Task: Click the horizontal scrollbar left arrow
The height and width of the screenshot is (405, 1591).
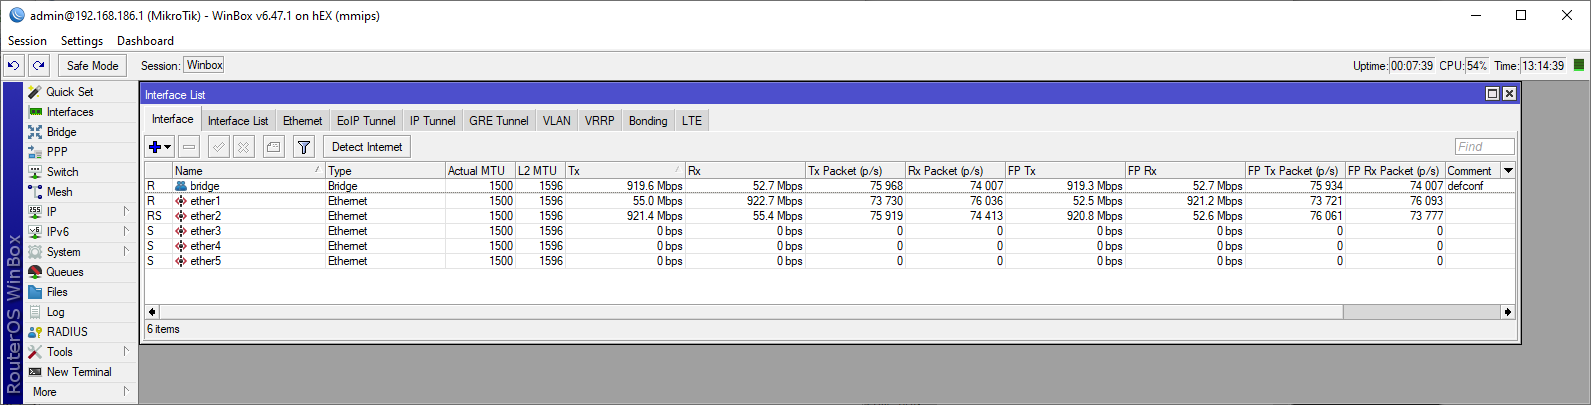Action: (x=152, y=312)
